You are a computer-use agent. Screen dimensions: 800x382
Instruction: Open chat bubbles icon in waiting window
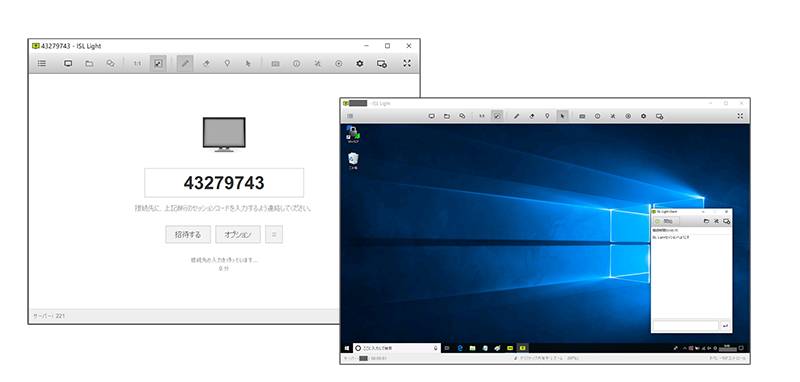tap(110, 64)
